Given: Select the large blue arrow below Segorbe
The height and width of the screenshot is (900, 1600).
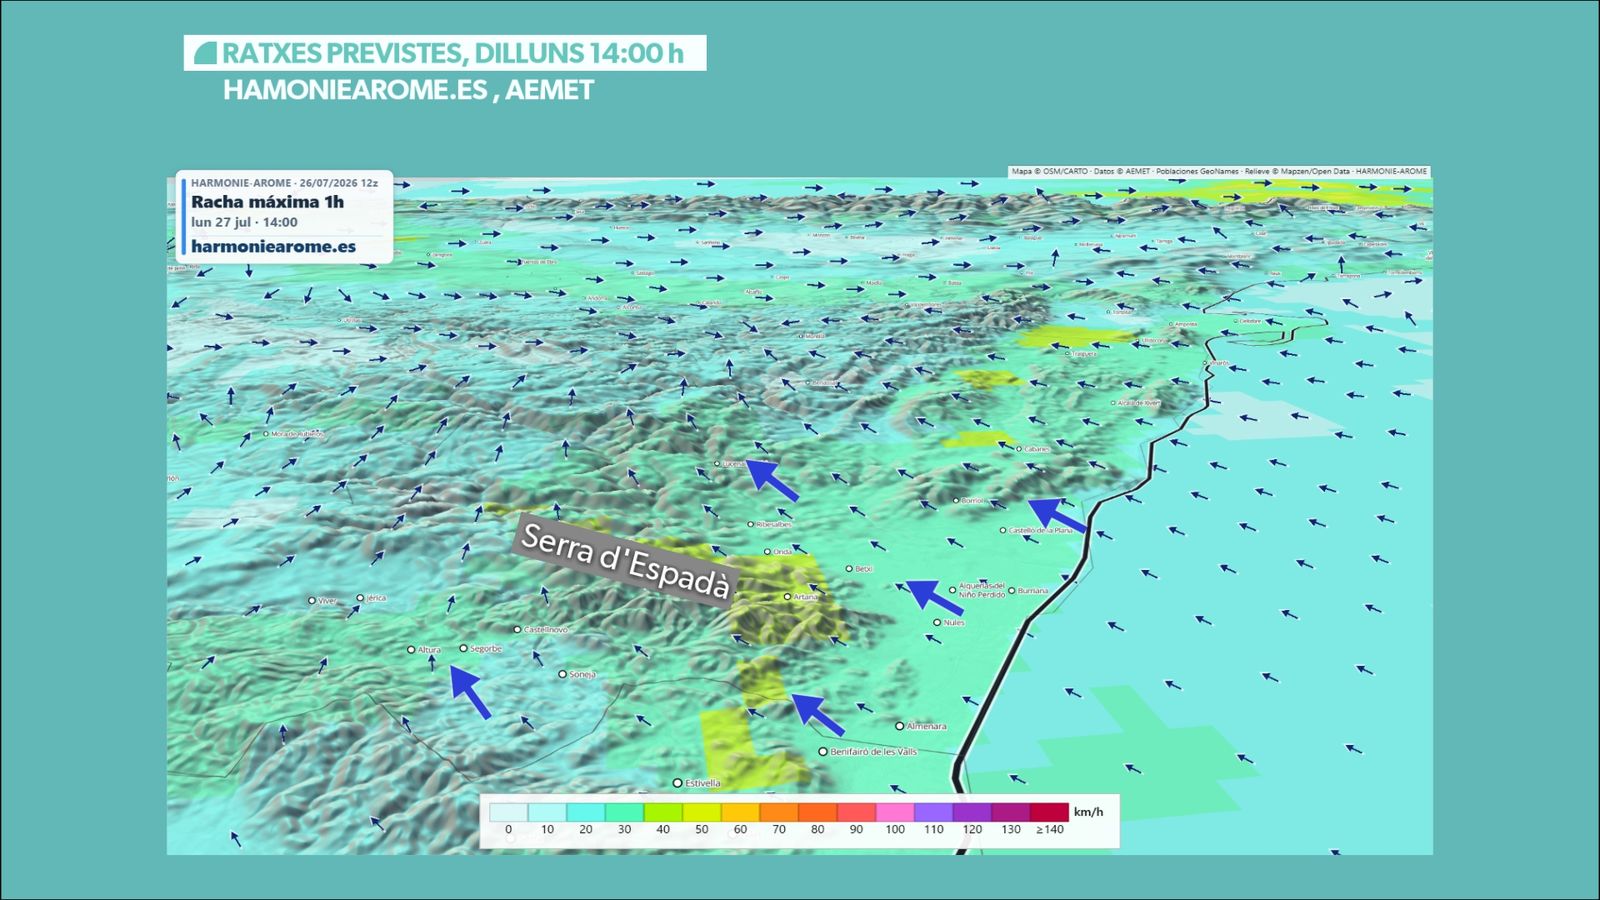Looking at the screenshot, I should point(471,693).
